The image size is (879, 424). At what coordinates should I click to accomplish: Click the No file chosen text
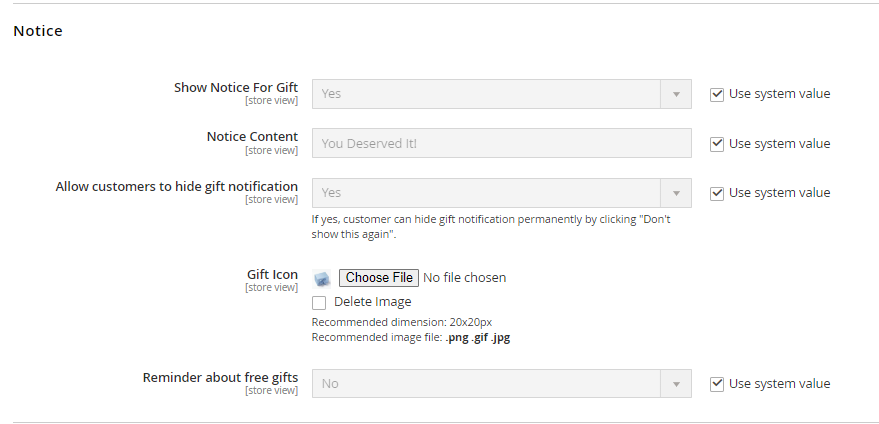(x=465, y=278)
